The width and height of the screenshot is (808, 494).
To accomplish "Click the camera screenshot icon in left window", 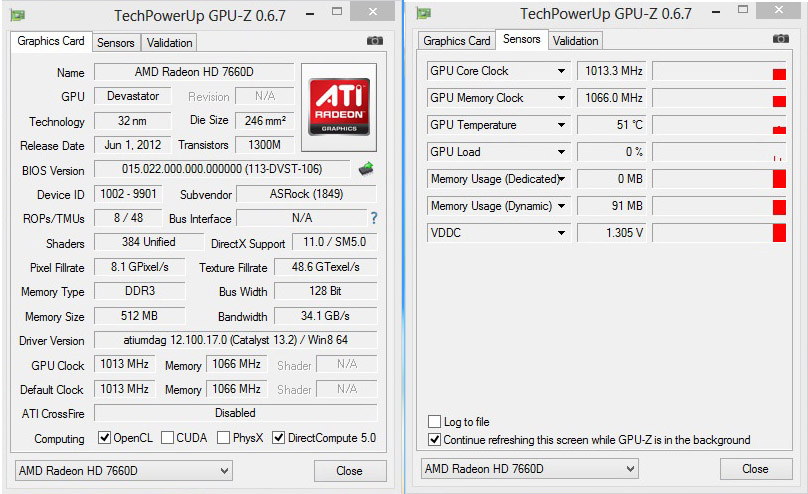I will tap(375, 41).
